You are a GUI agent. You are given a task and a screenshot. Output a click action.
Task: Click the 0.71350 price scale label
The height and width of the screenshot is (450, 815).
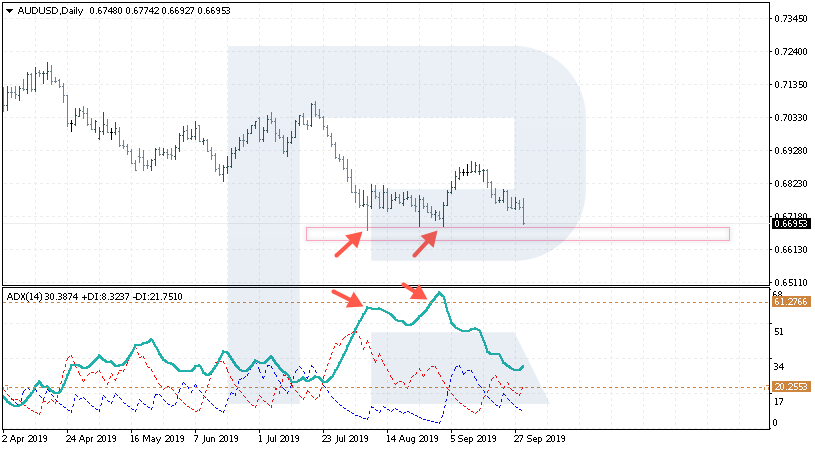[x=791, y=85]
